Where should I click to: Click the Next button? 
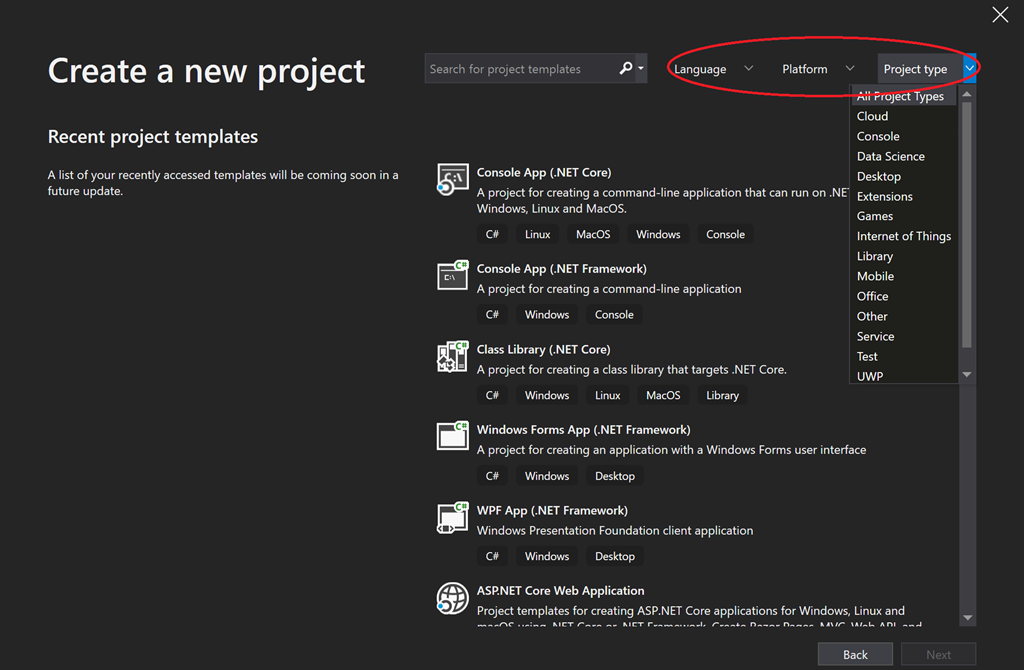938,654
